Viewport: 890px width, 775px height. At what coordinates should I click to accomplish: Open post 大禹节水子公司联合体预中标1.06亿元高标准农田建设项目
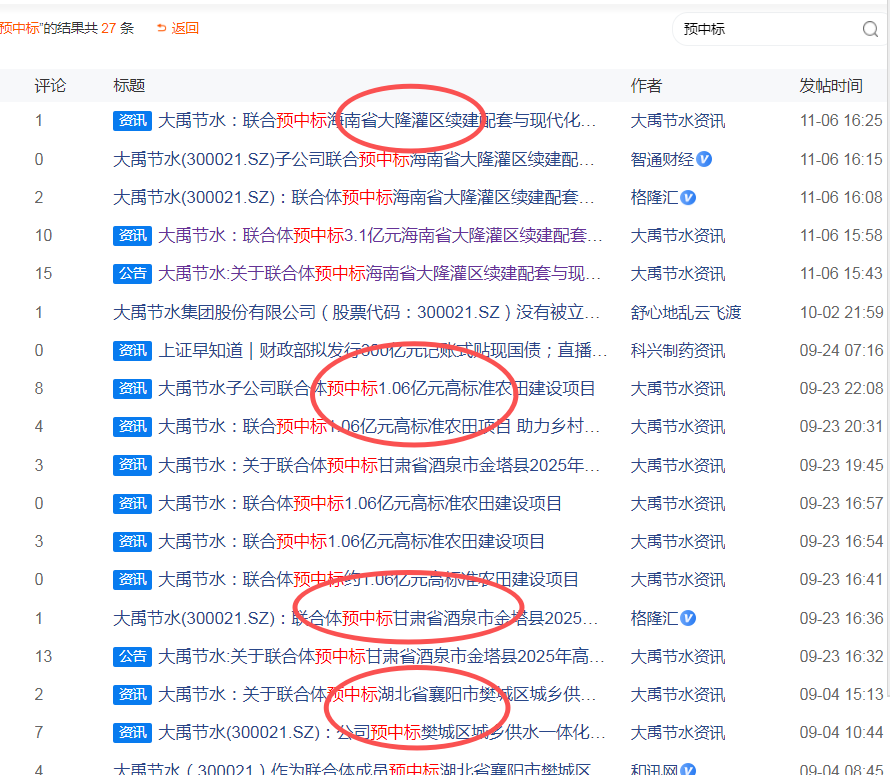coord(376,388)
